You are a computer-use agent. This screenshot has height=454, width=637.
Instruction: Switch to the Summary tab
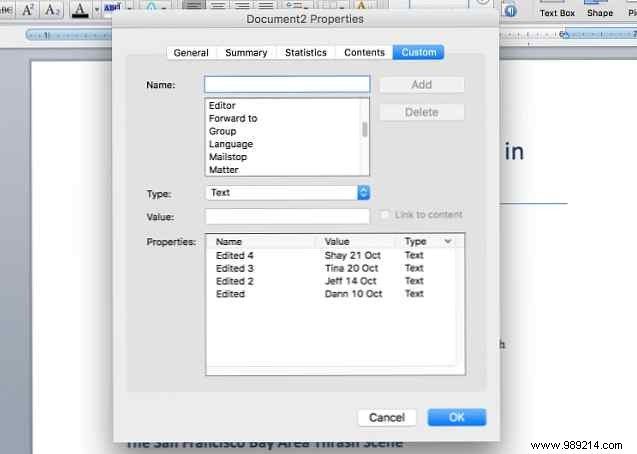pyautogui.click(x=246, y=52)
